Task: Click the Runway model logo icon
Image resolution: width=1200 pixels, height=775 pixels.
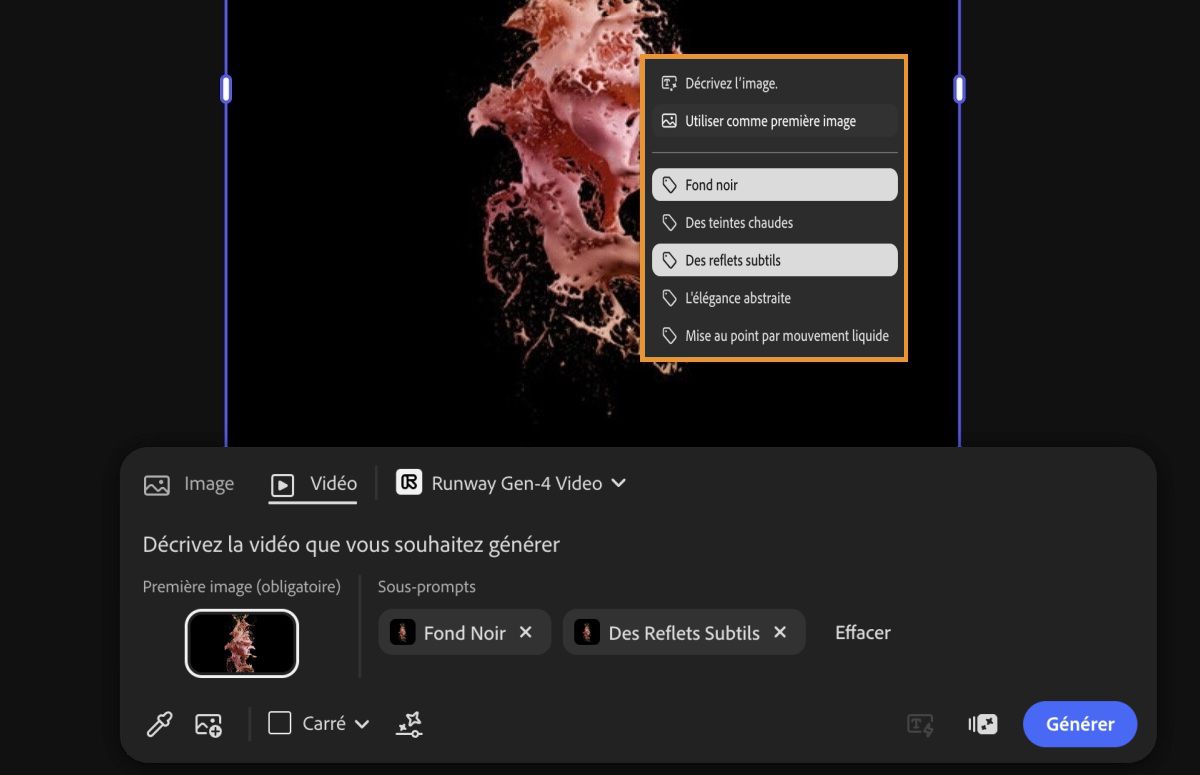Action: (x=409, y=482)
